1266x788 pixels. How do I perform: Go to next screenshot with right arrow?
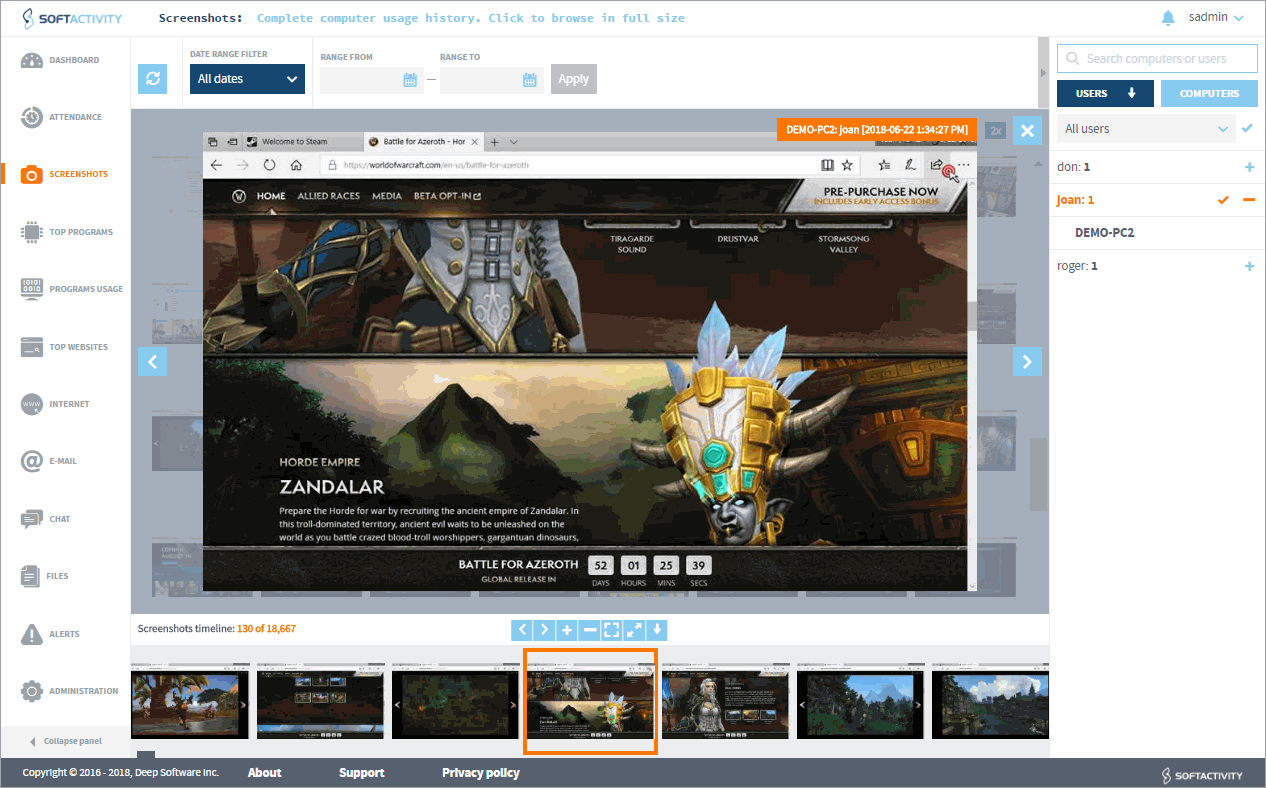[x=1027, y=361]
